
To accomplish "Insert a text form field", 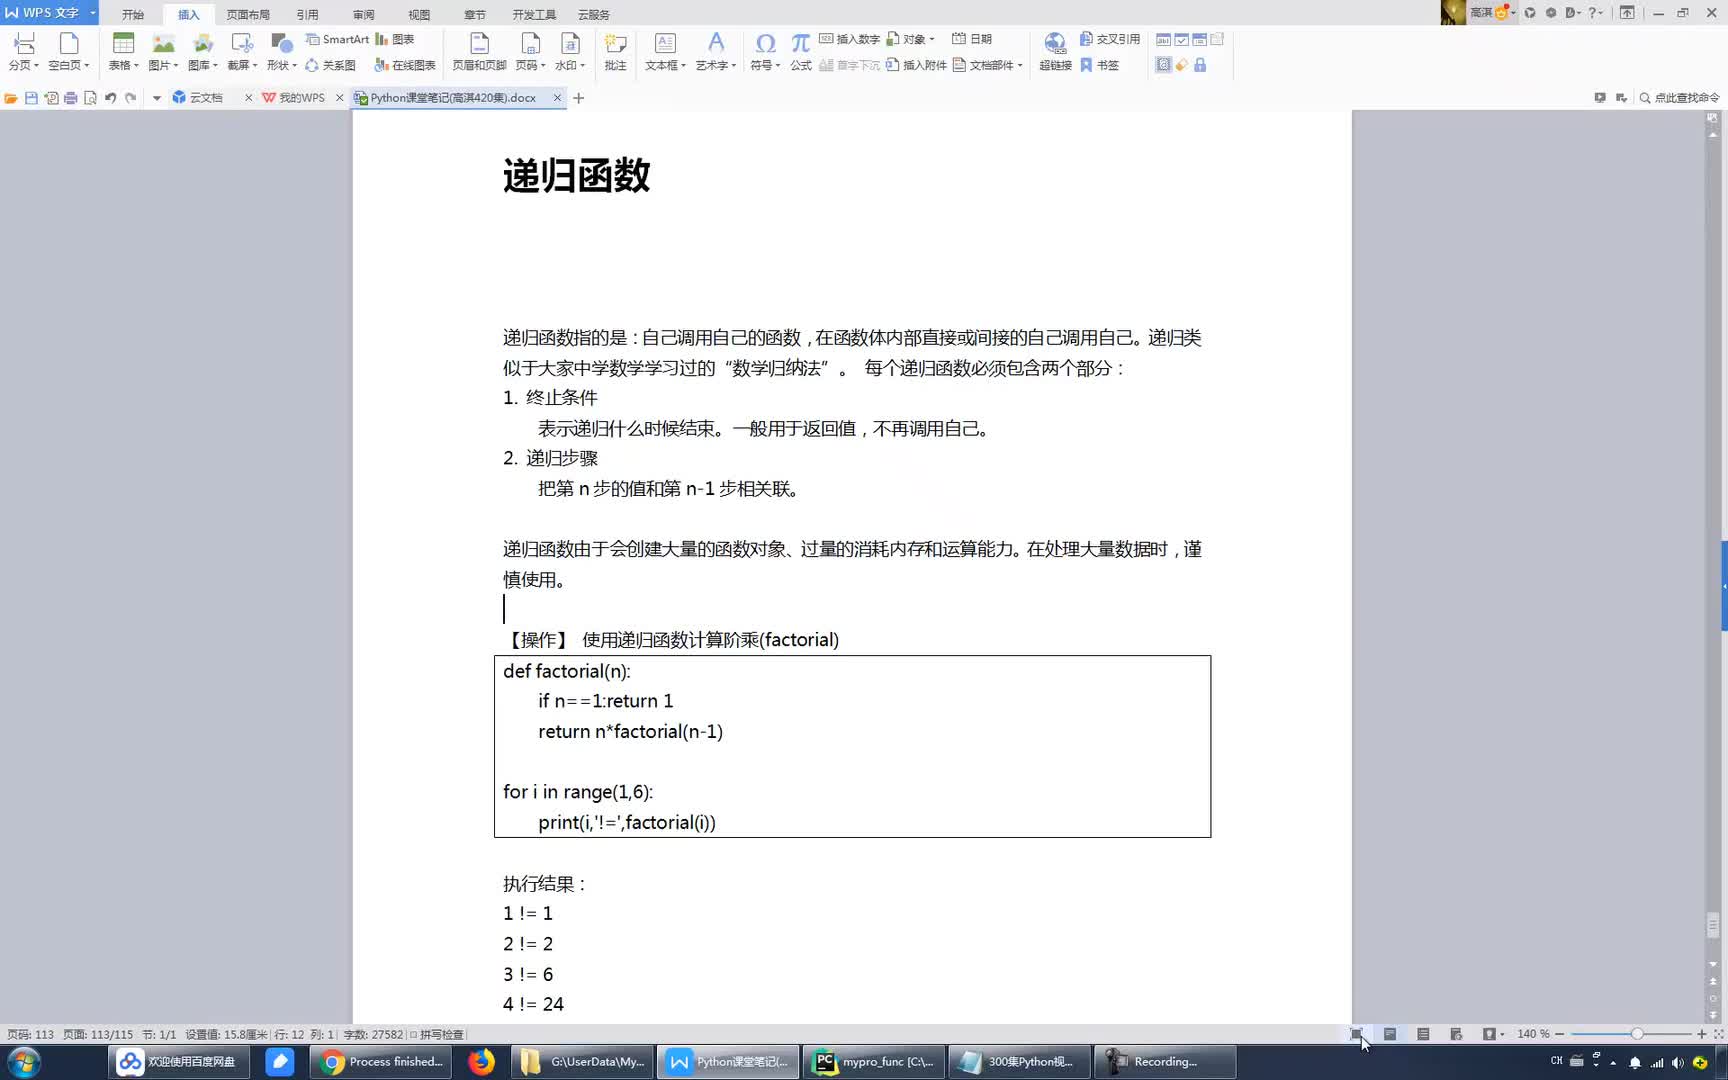I will tap(1163, 39).
